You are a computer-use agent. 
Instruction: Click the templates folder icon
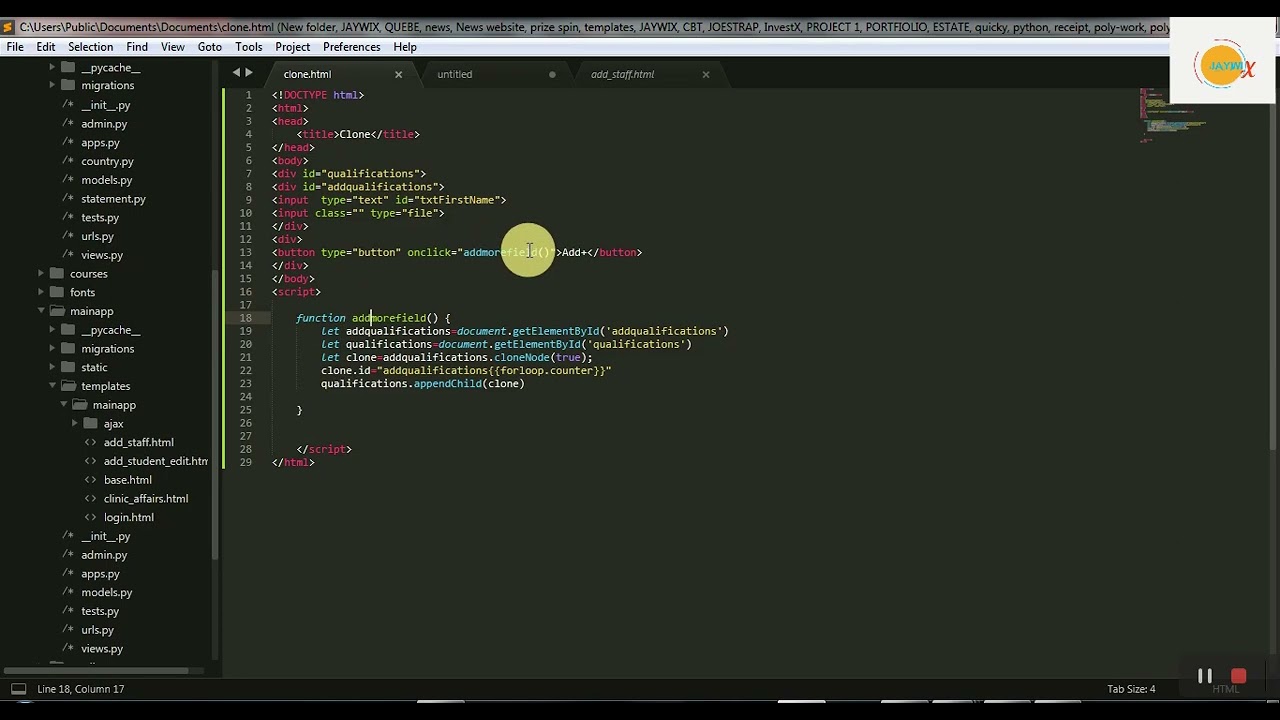point(68,386)
